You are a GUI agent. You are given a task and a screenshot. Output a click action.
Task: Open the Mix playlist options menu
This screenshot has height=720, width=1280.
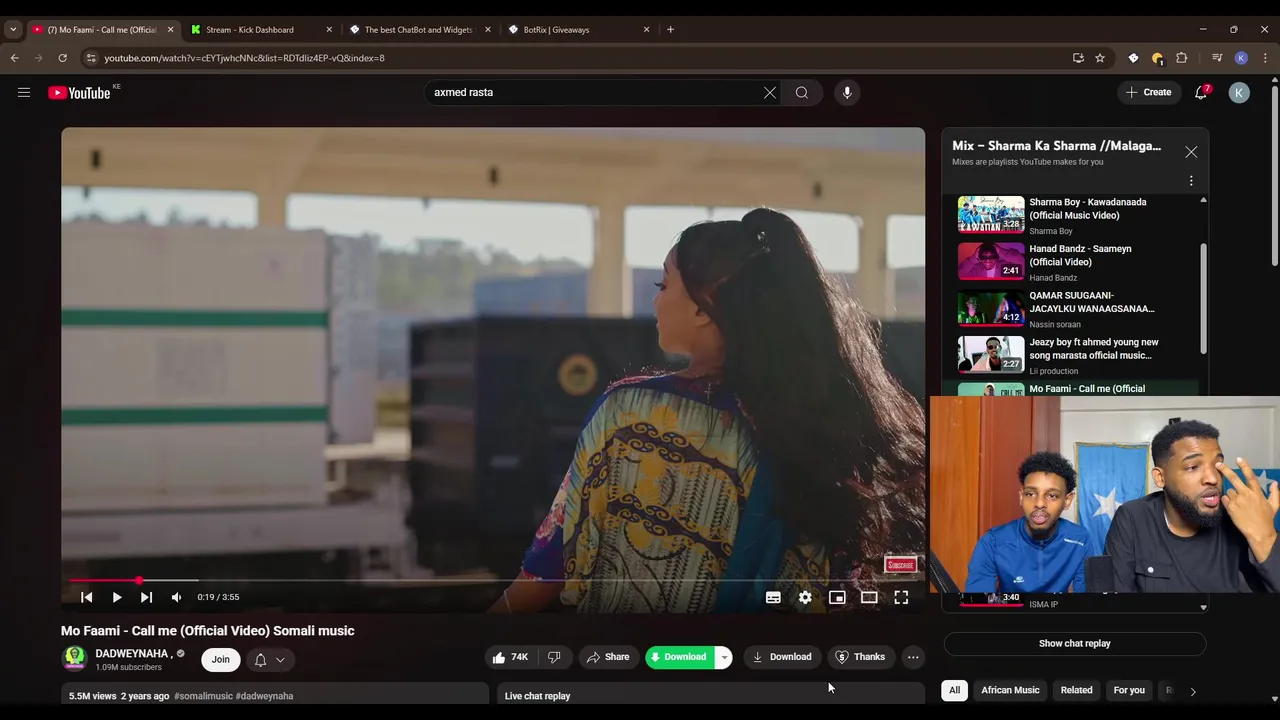pos(1191,181)
